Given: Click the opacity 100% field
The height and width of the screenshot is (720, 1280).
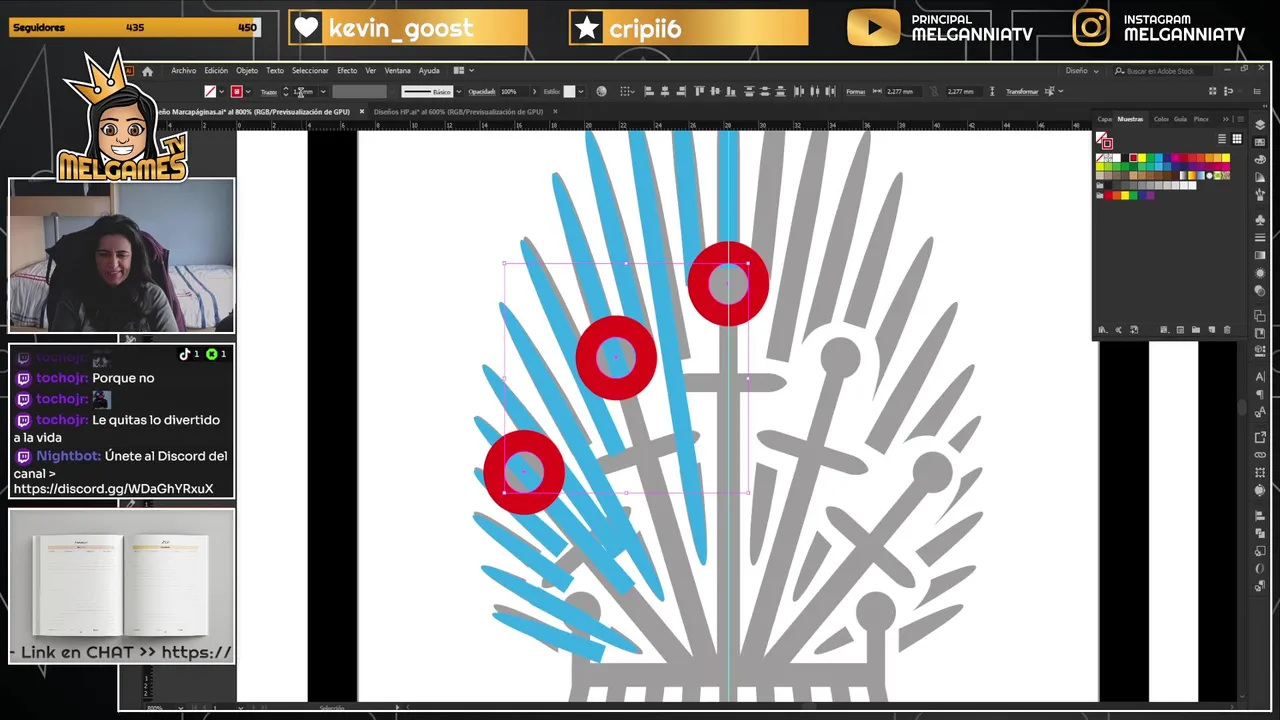Looking at the screenshot, I should 512,91.
